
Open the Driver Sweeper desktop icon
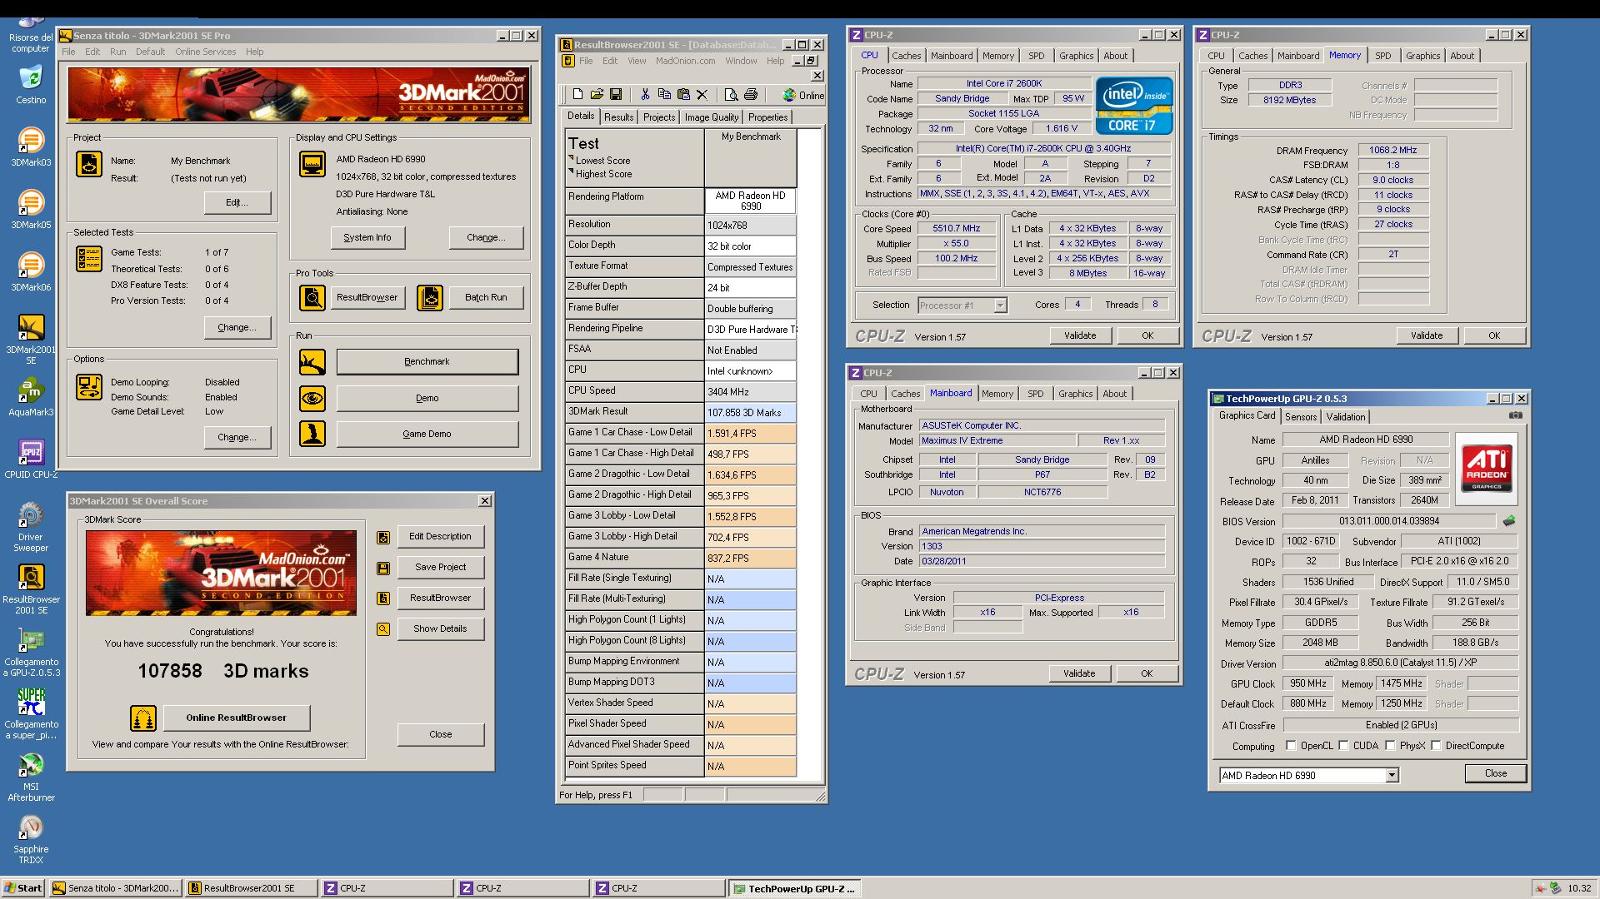[x=31, y=527]
